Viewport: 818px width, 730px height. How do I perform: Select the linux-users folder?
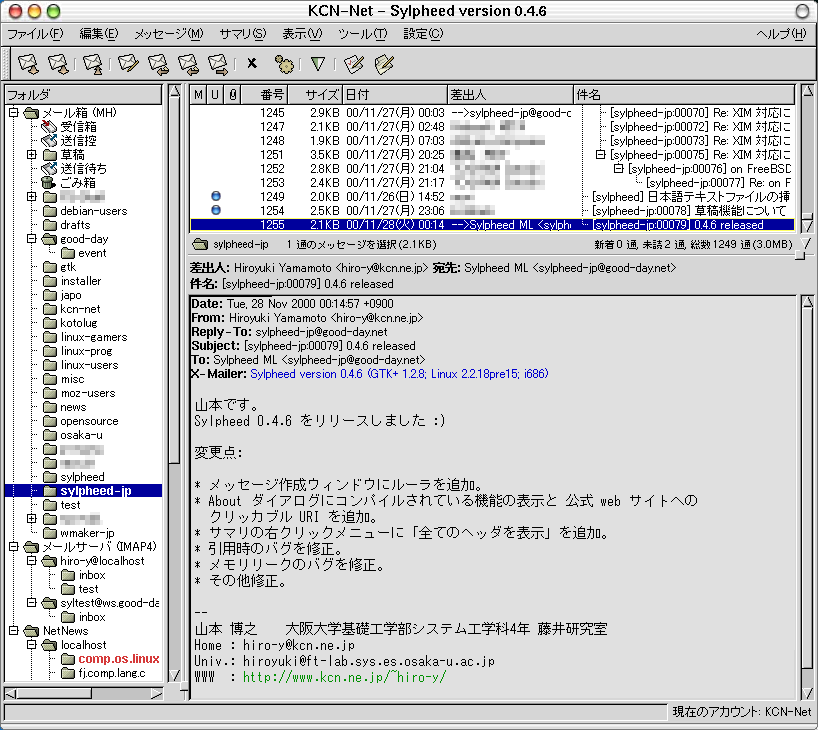tap(89, 365)
